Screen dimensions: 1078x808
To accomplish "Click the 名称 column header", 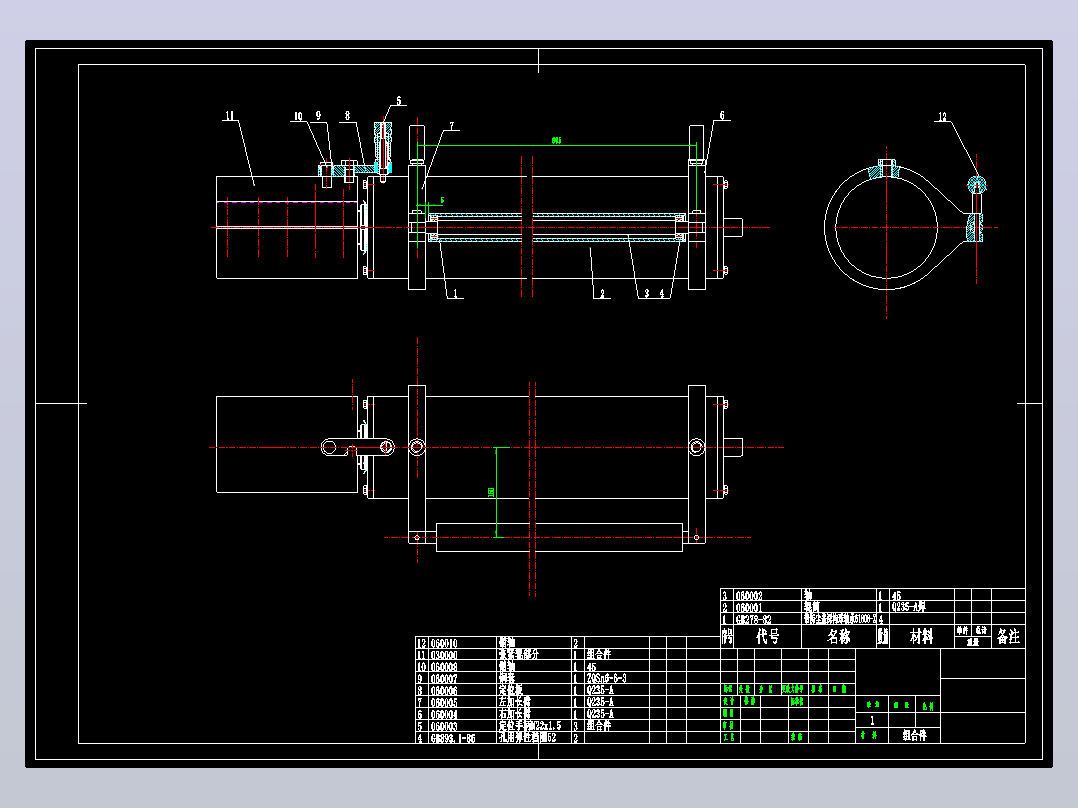I will tap(839, 637).
